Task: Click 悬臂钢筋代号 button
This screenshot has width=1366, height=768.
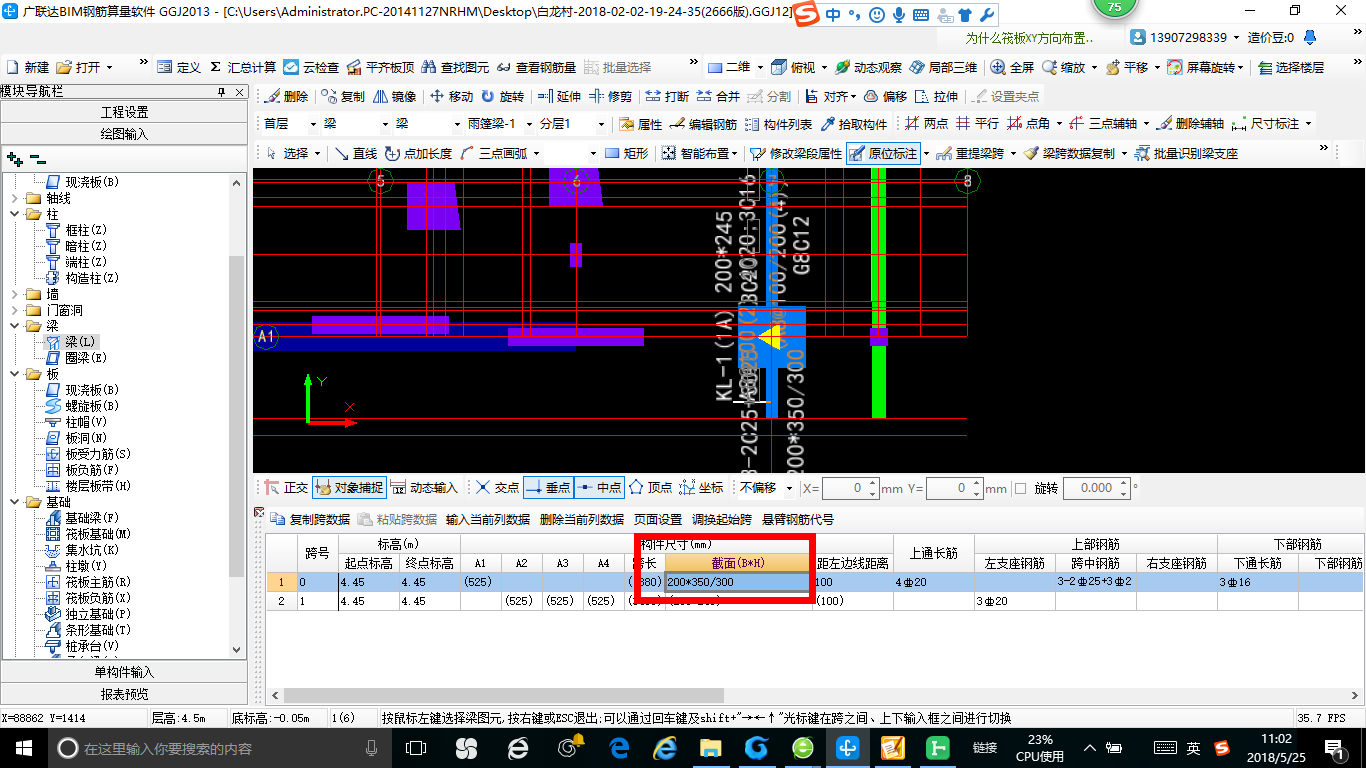Action: (797, 520)
